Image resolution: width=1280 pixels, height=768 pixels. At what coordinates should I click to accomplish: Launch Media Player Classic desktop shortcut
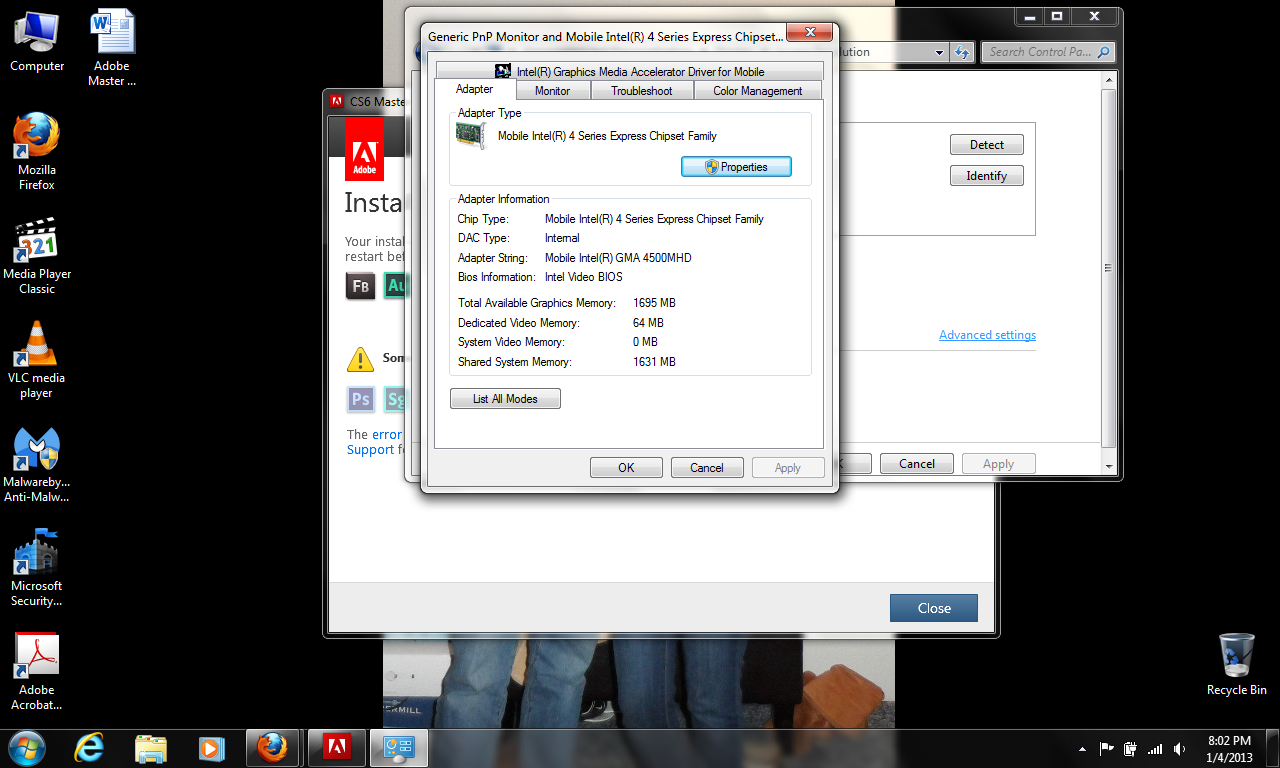(x=37, y=256)
